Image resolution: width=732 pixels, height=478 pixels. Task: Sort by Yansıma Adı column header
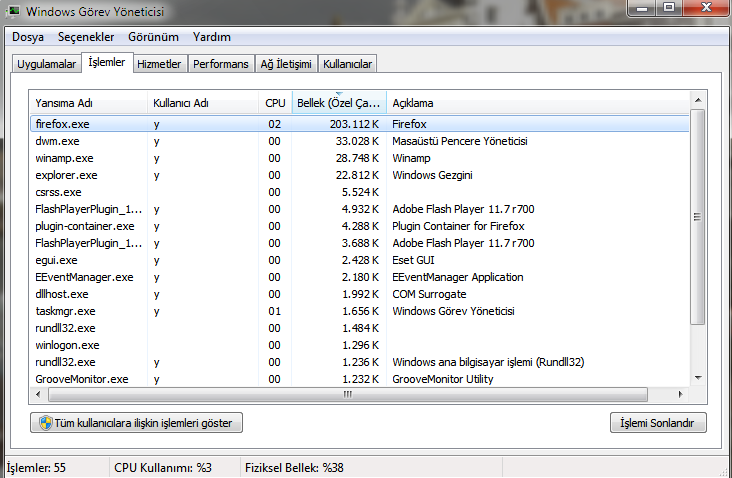[x=88, y=103]
